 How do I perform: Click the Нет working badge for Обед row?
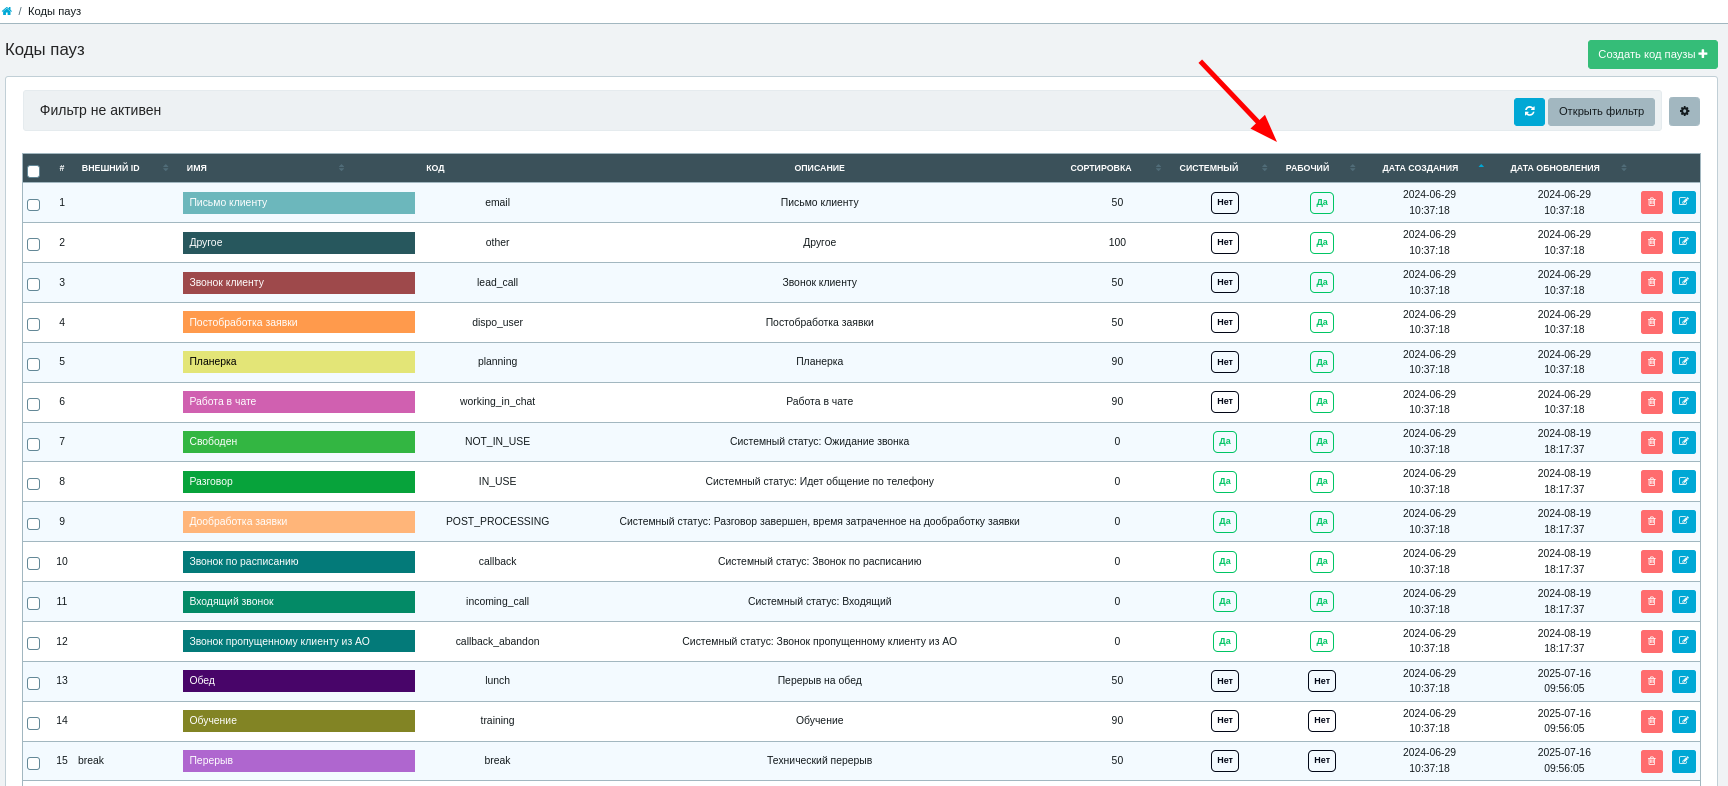[1322, 681]
